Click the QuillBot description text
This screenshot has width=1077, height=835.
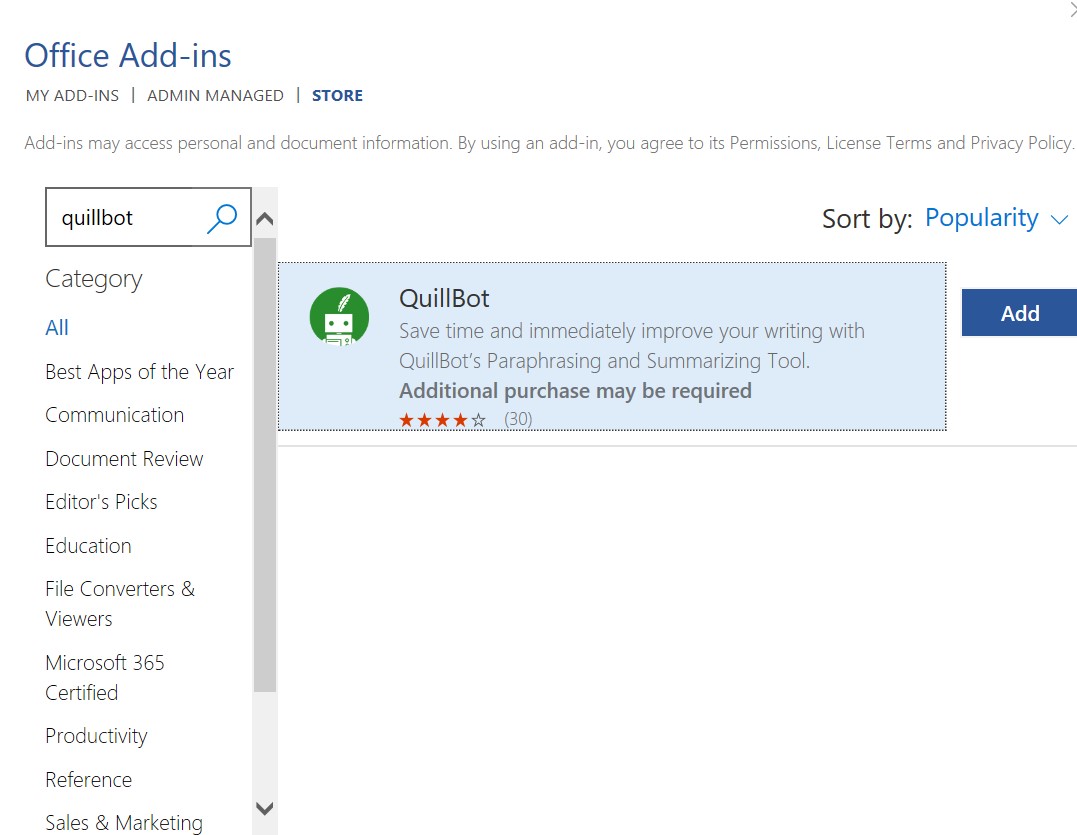coord(632,345)
